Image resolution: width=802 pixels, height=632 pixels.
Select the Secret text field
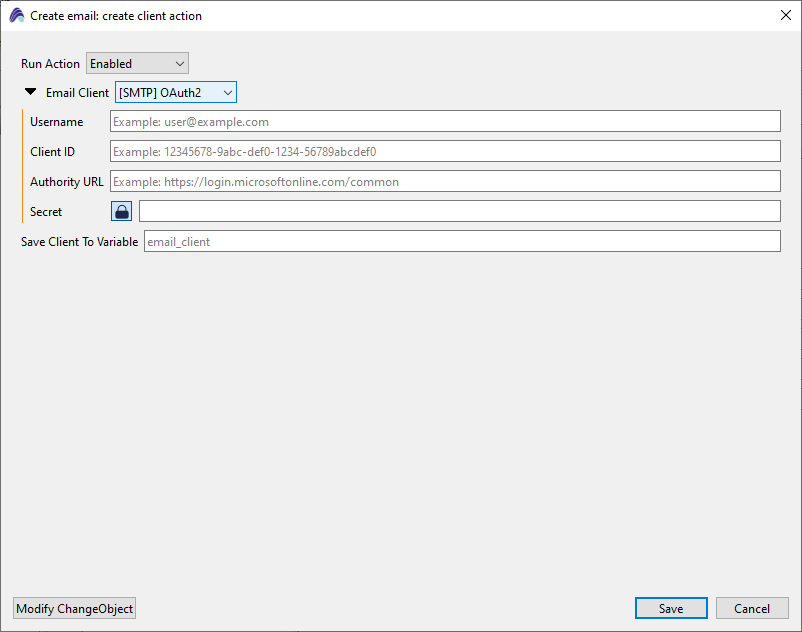tap(459, 211)
